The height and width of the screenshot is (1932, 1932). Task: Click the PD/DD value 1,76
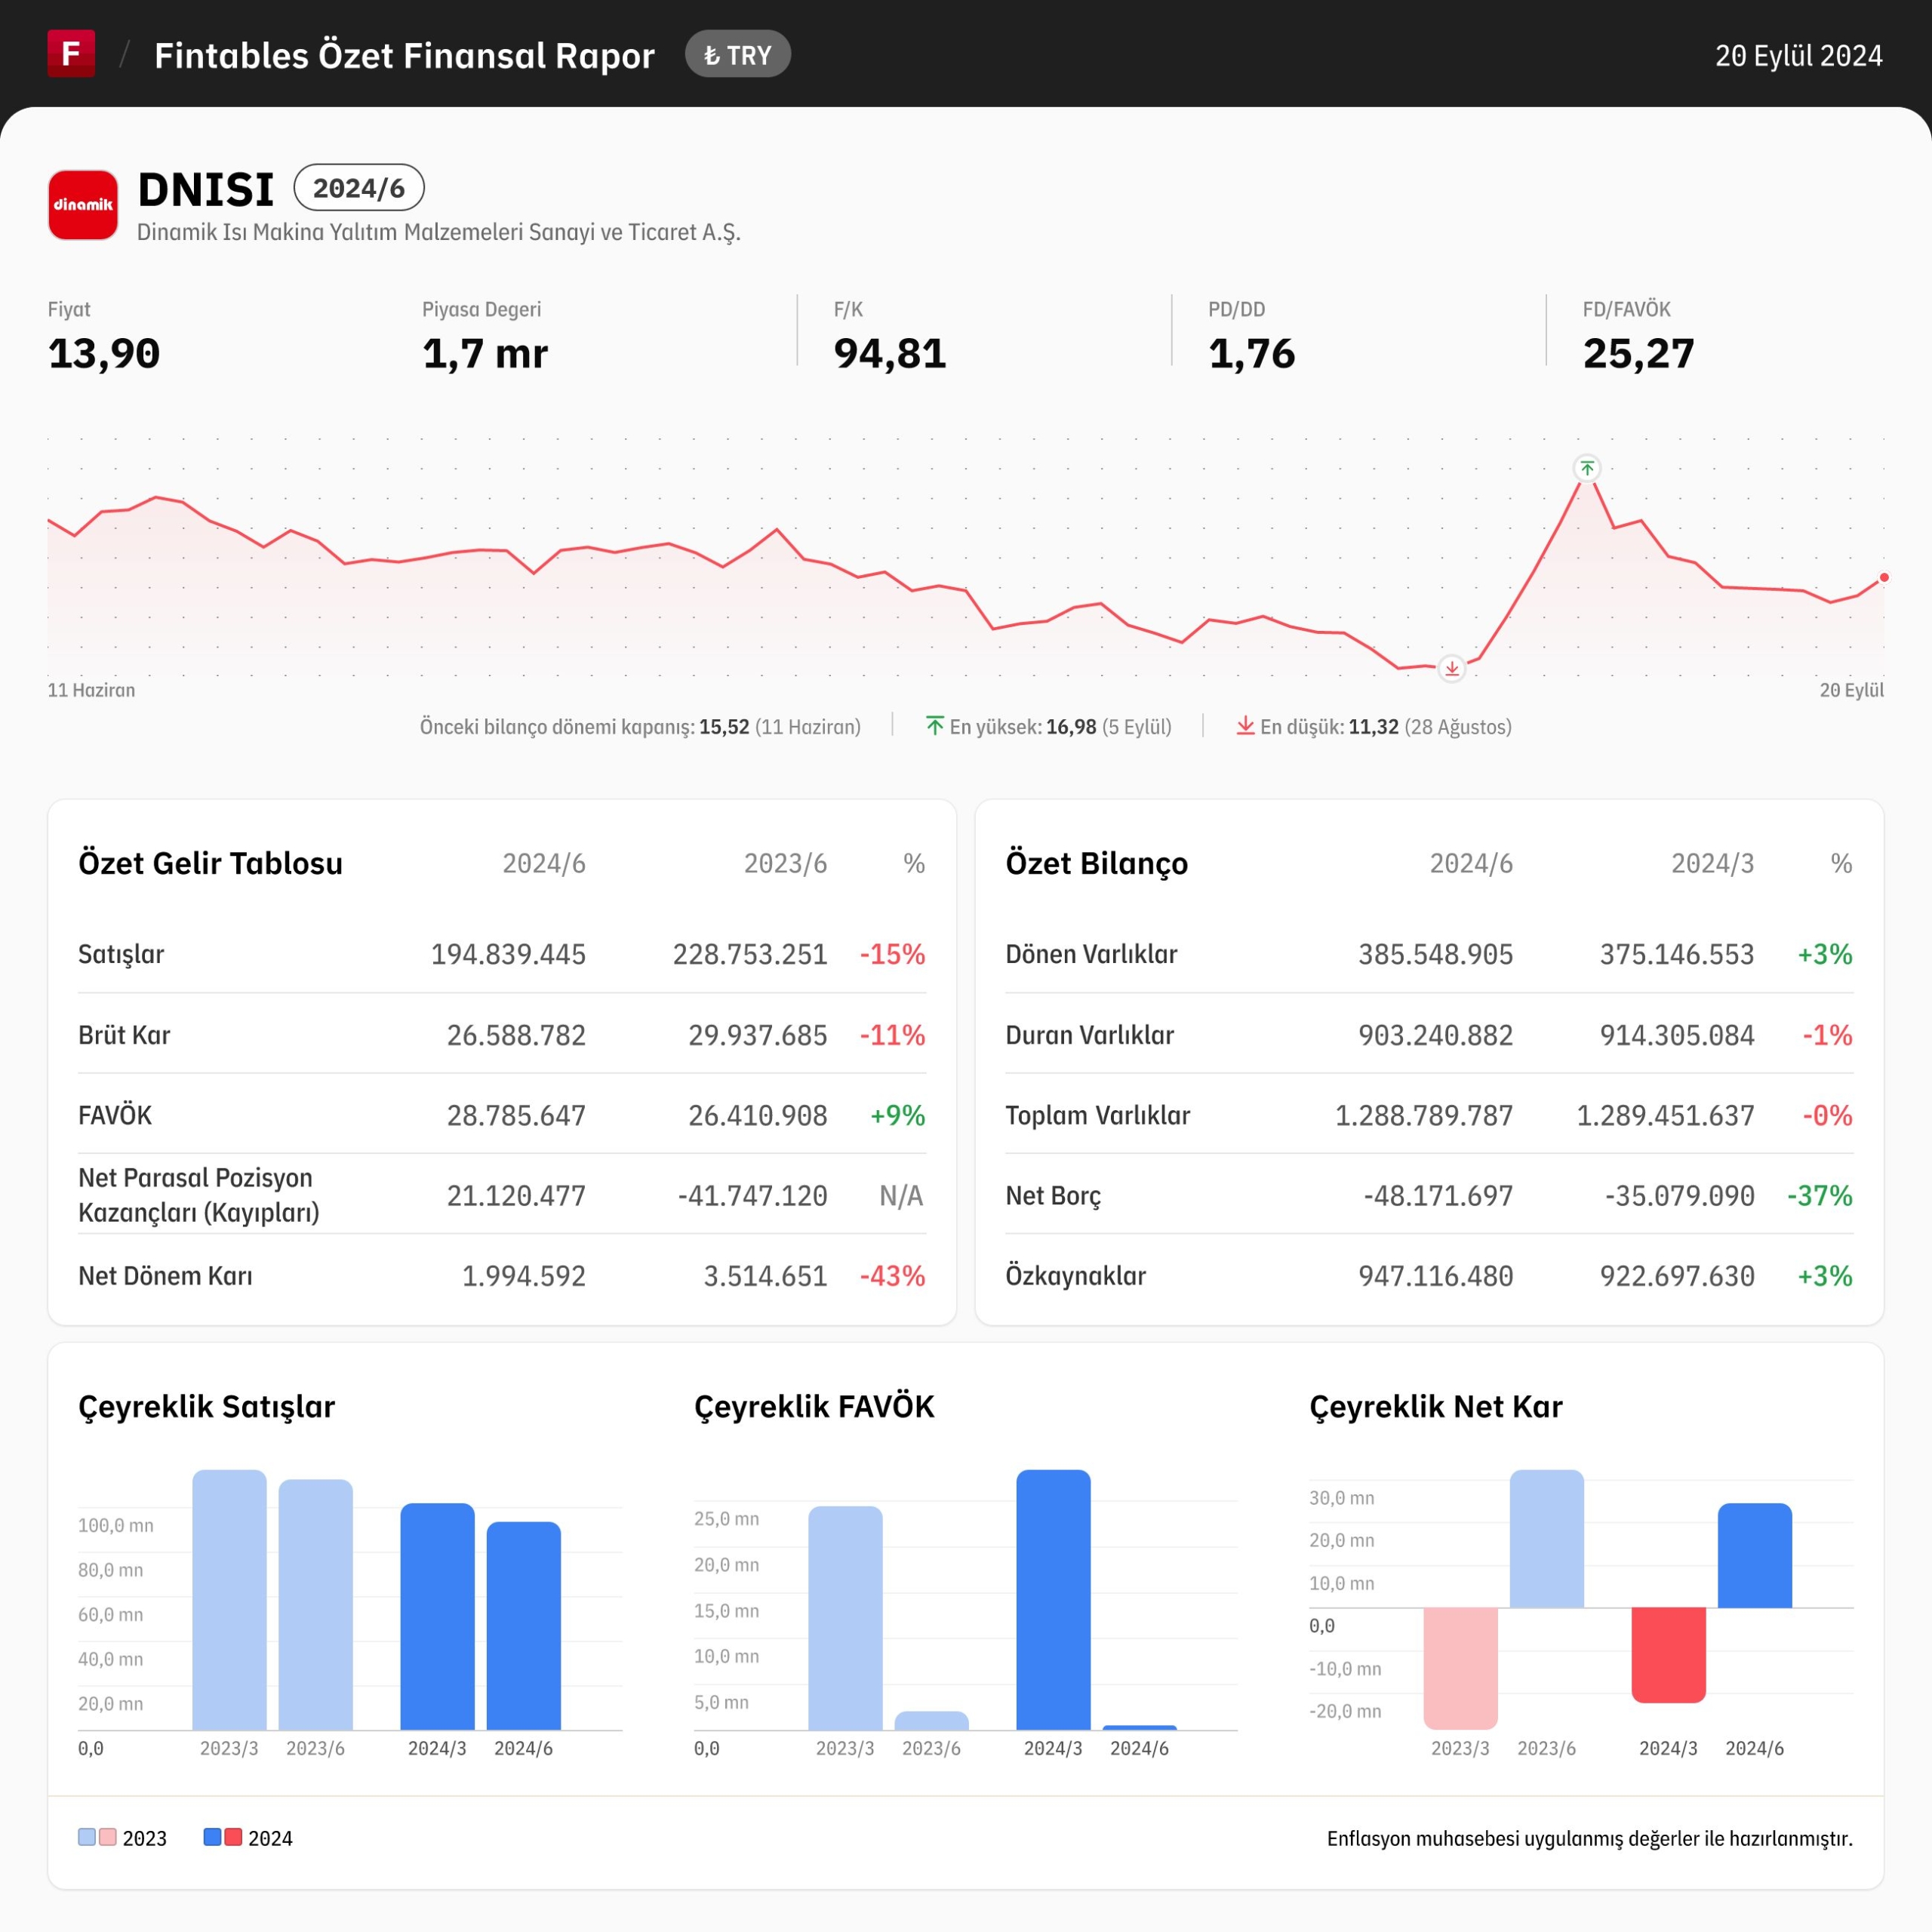1252,353
